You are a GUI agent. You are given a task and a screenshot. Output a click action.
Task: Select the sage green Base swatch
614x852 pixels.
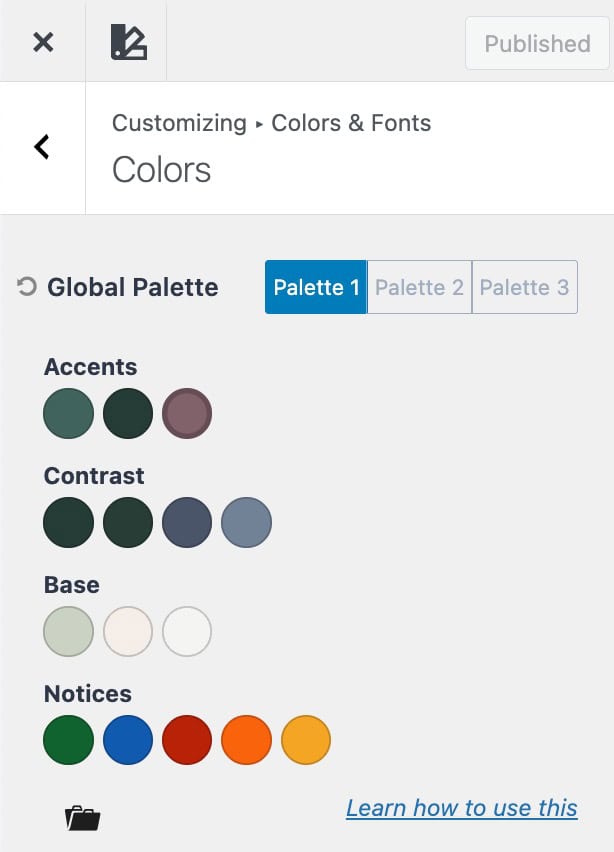(x=68, y=631)
